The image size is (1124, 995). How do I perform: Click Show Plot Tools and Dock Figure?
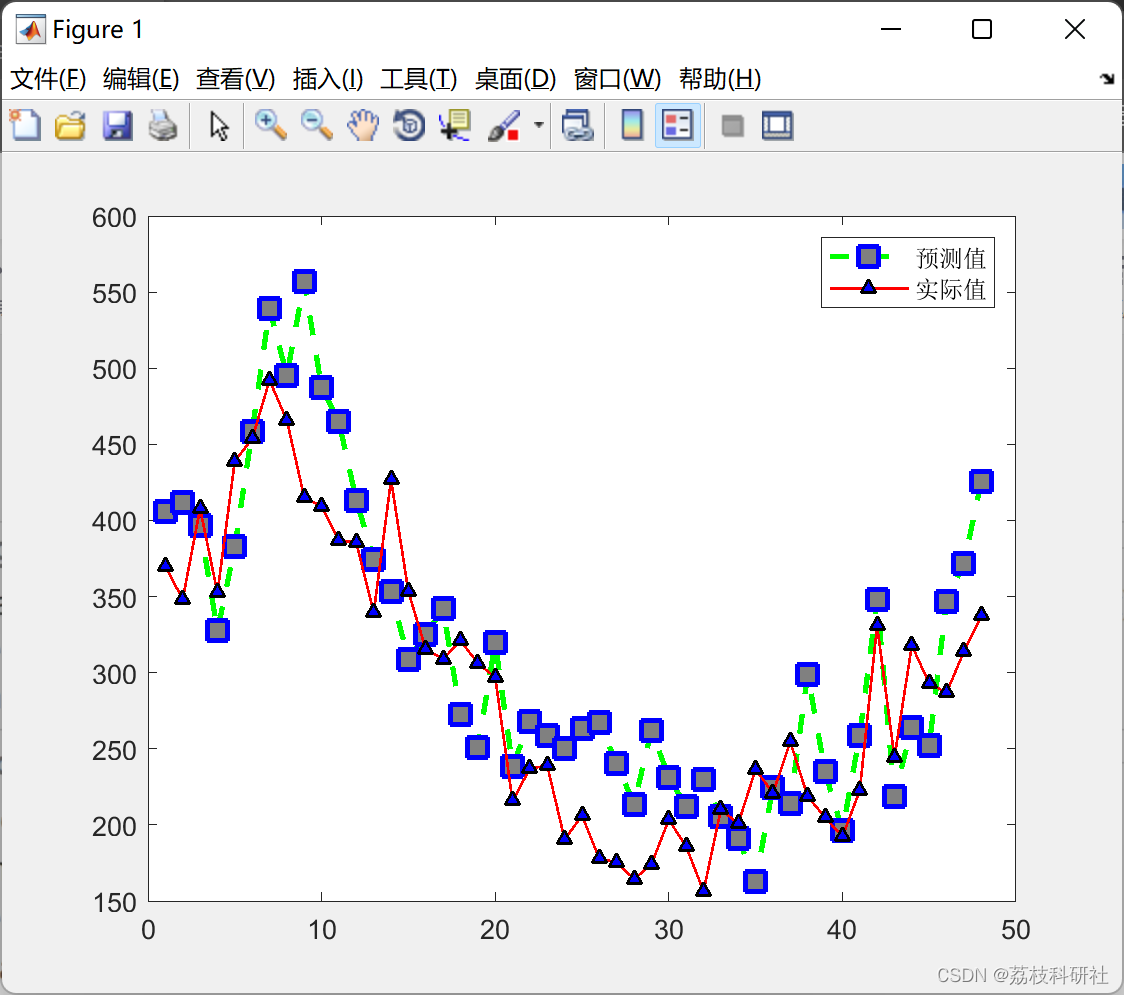pos(777,125)
